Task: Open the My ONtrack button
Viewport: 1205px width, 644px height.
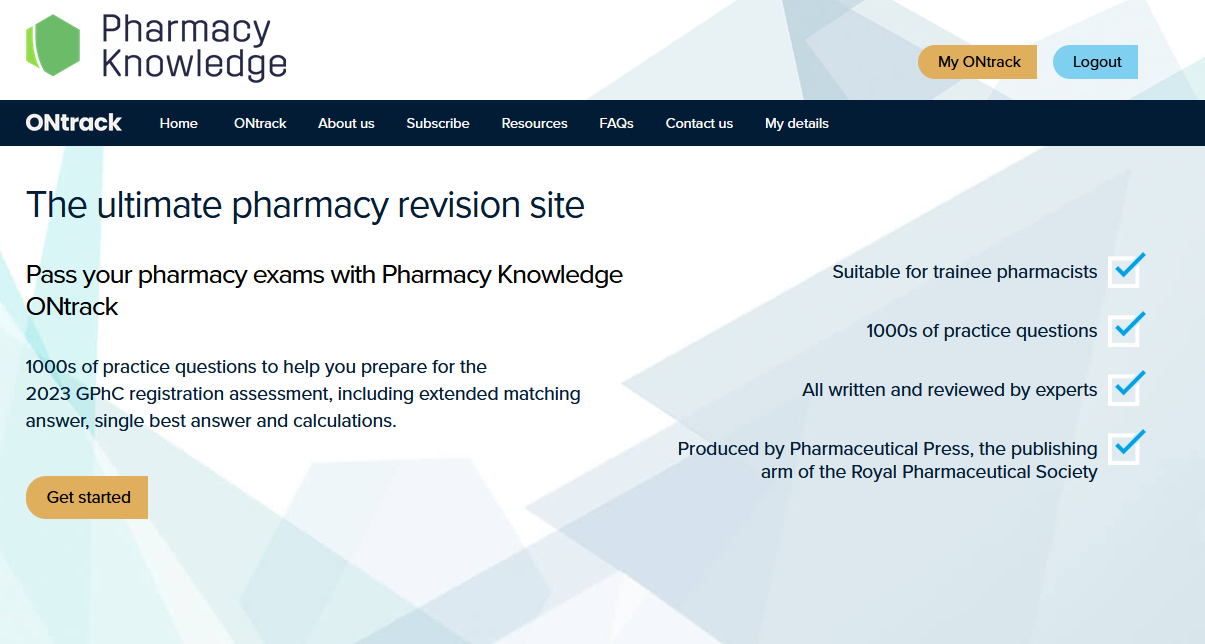Action: tap(978, 62)
